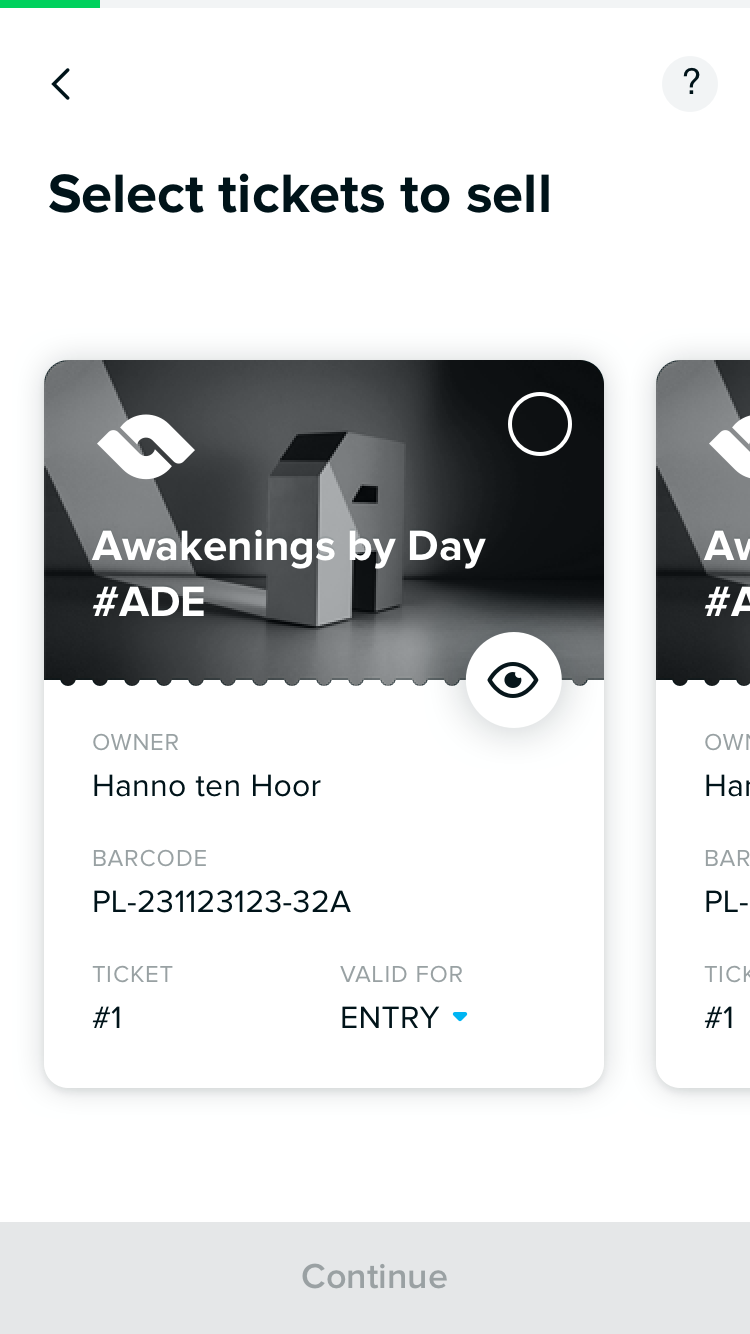Click ticket number #1 on second card

(719, 1017)
